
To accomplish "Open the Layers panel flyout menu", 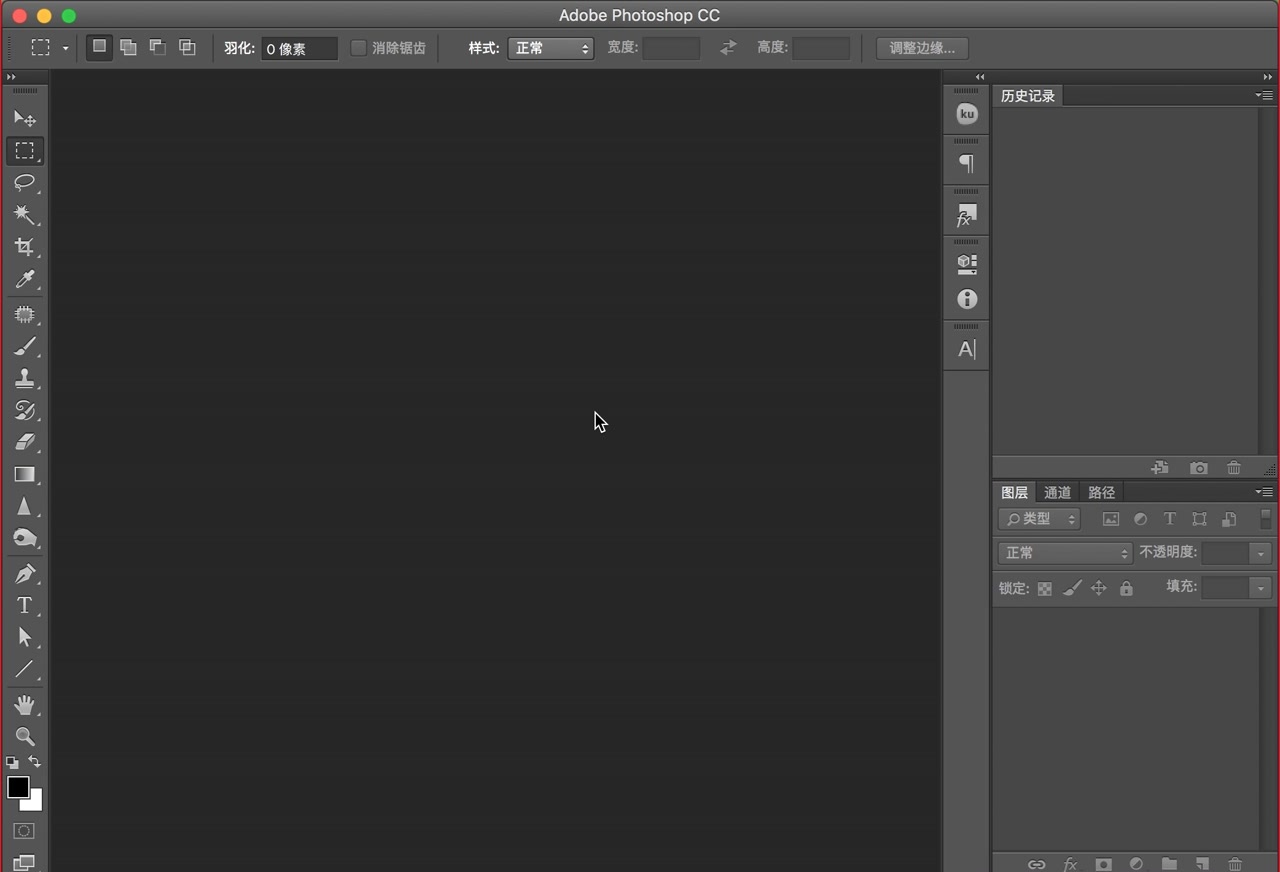I will (1265, 492).
